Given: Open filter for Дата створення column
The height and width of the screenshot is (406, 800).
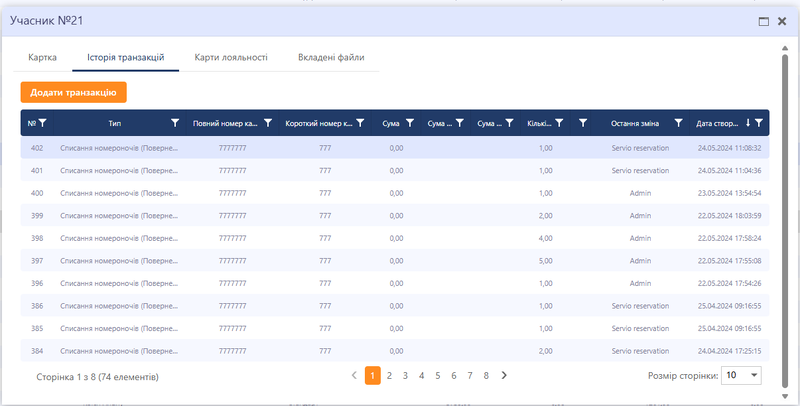Looking at the screenshot, I should [x=760, y=123].
